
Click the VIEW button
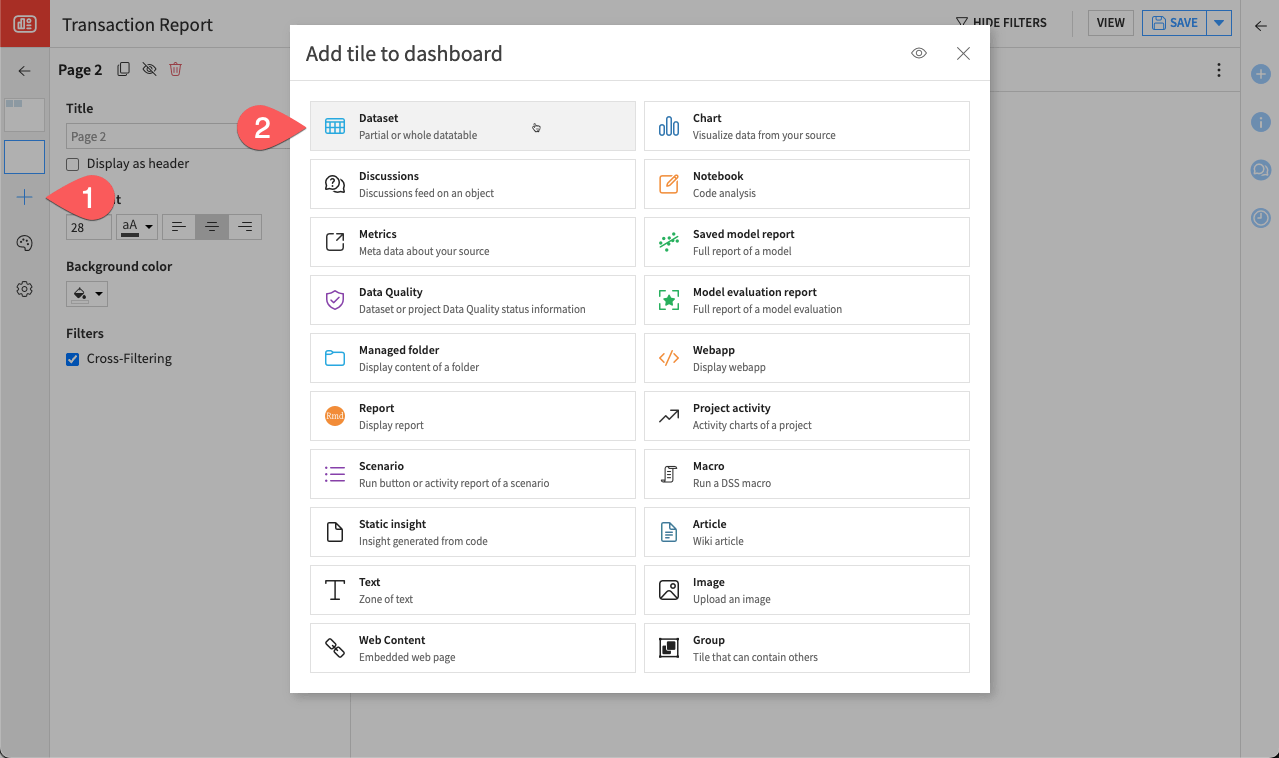1110,22
